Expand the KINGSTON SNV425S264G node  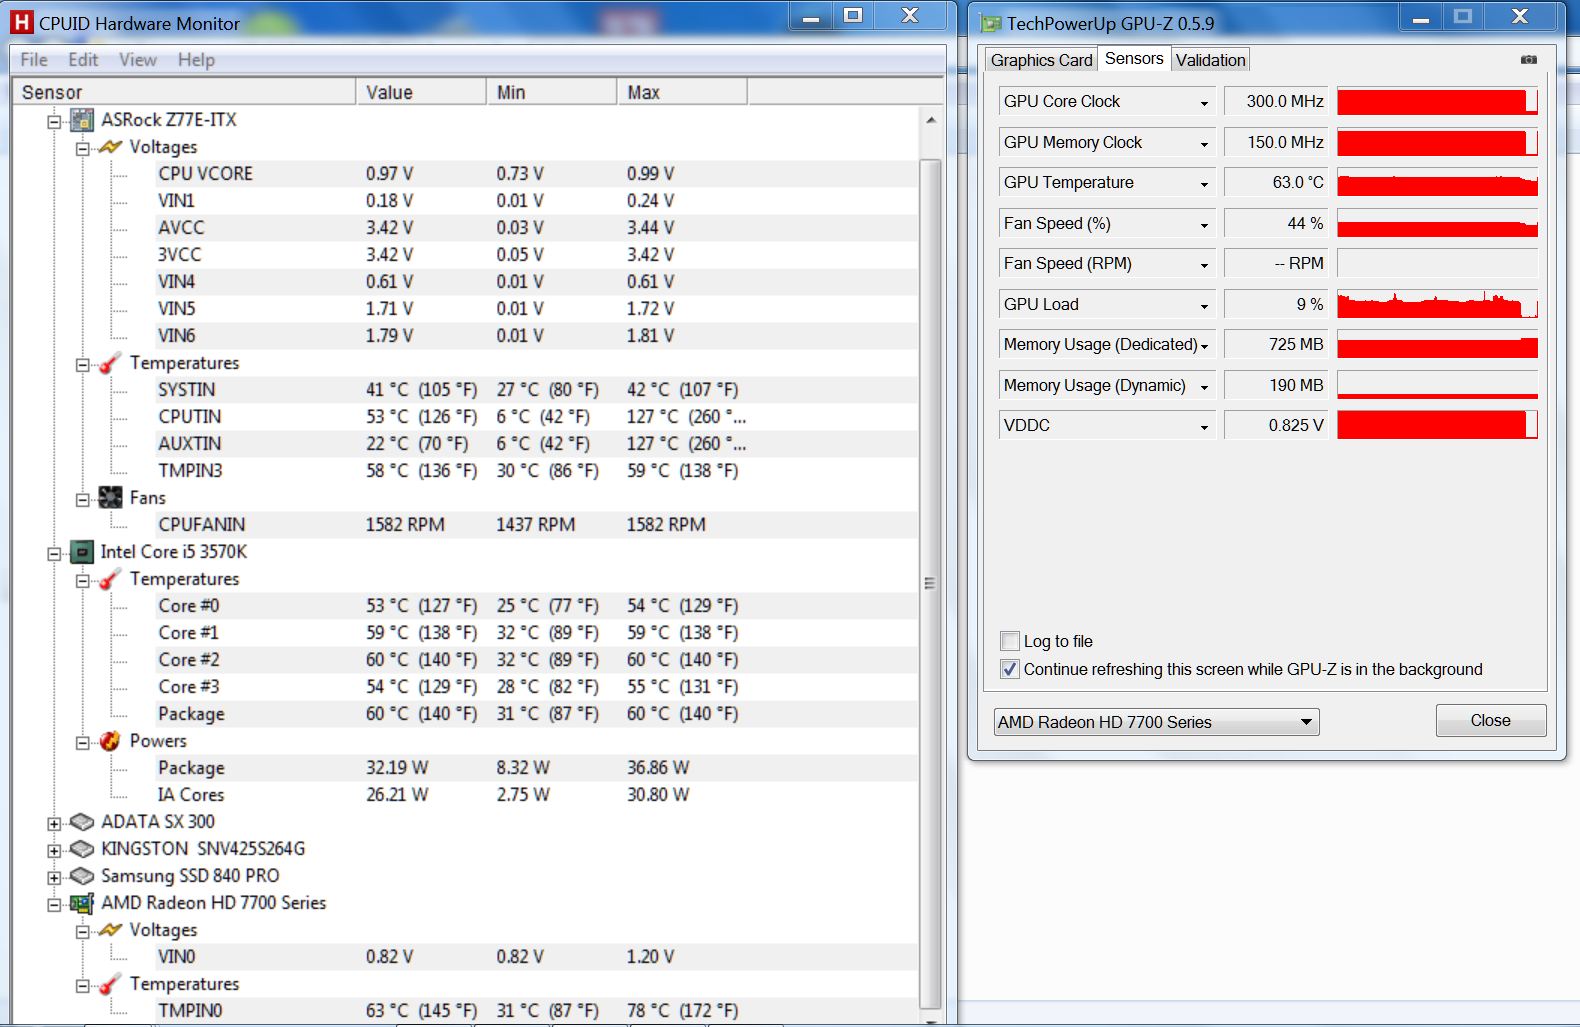click(54, 850)
